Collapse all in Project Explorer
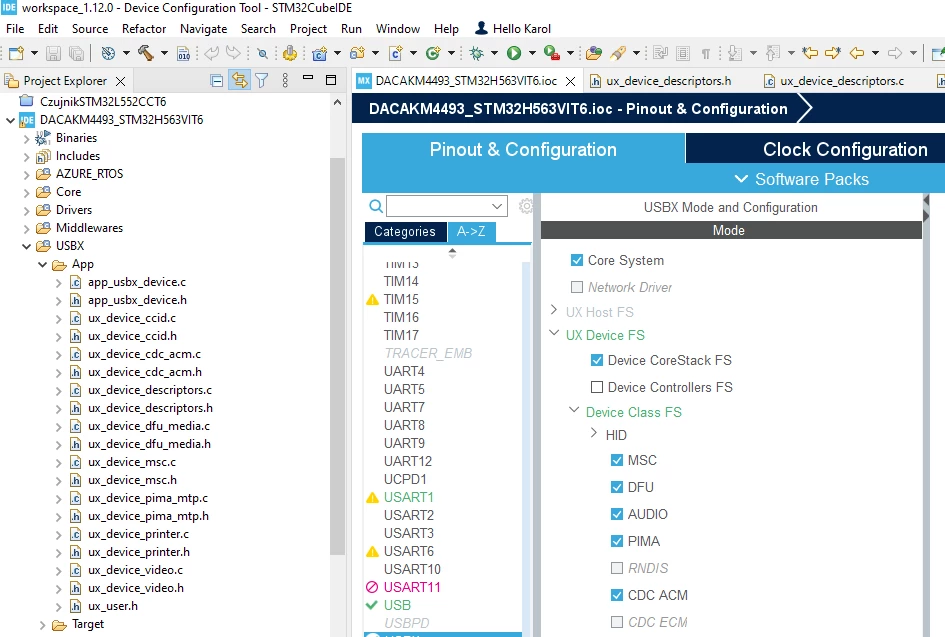945x637 pixels. (x=216, y=80)
